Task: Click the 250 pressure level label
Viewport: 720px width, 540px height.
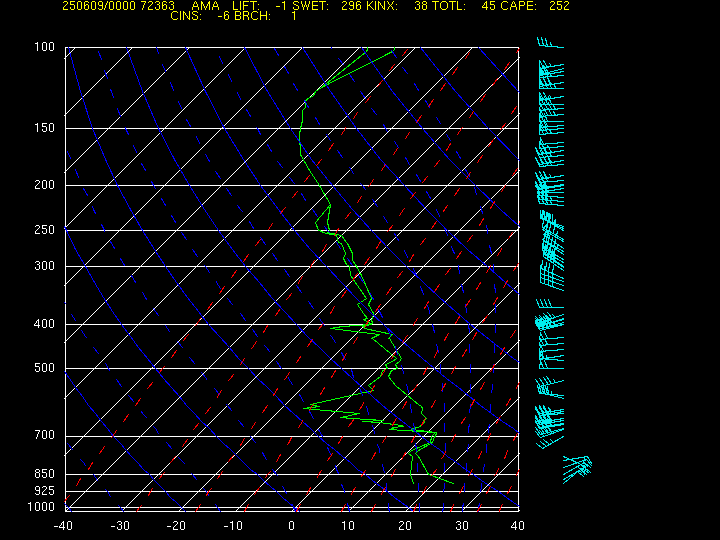Action: (x=45, y=230)
